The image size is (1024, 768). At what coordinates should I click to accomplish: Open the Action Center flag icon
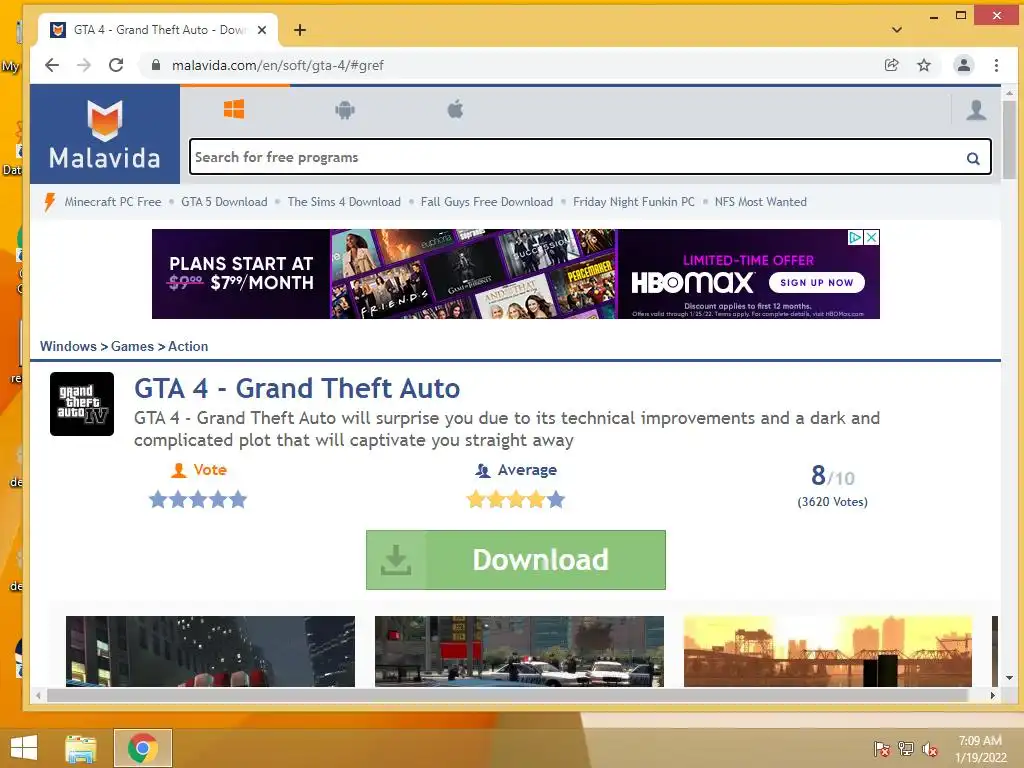click(x=881, y=749)
